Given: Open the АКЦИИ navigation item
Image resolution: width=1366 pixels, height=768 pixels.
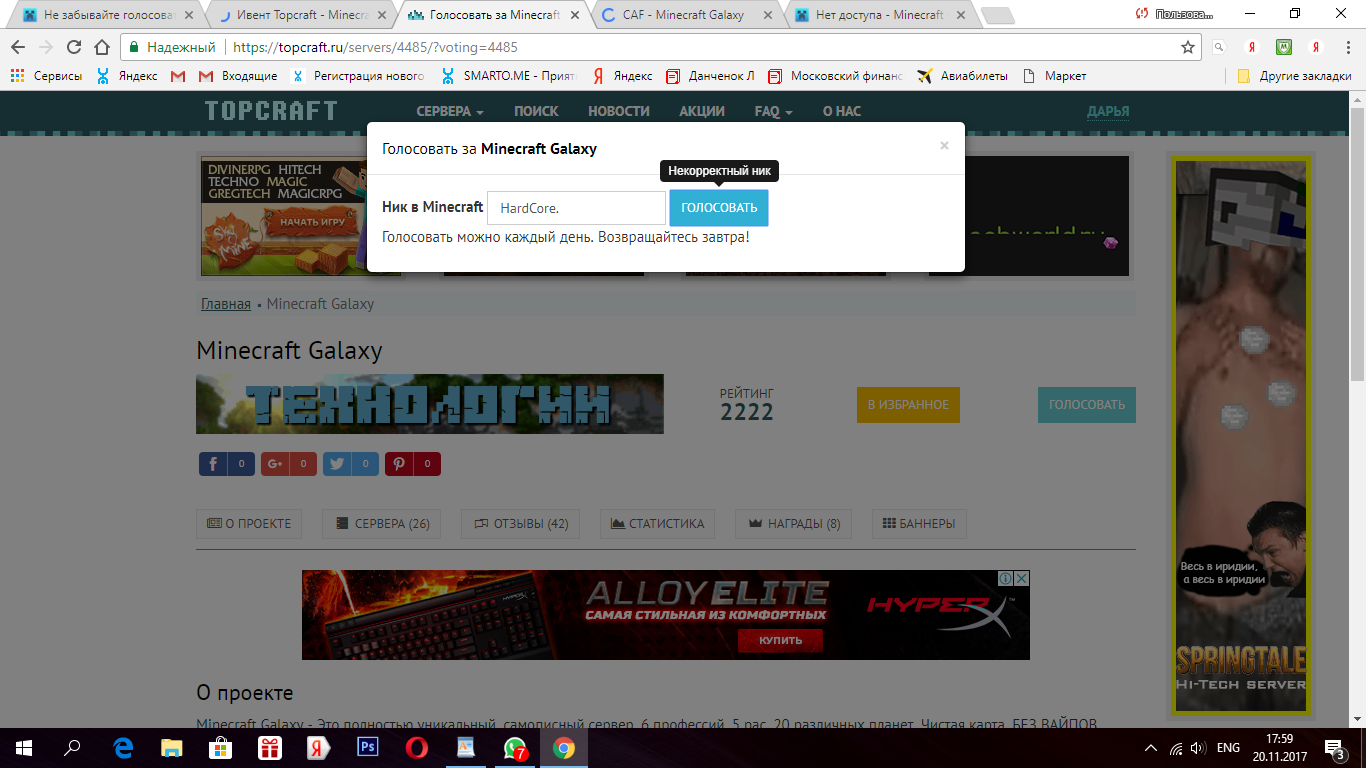Looking at the screenshot, I should [x=702, y=111].
